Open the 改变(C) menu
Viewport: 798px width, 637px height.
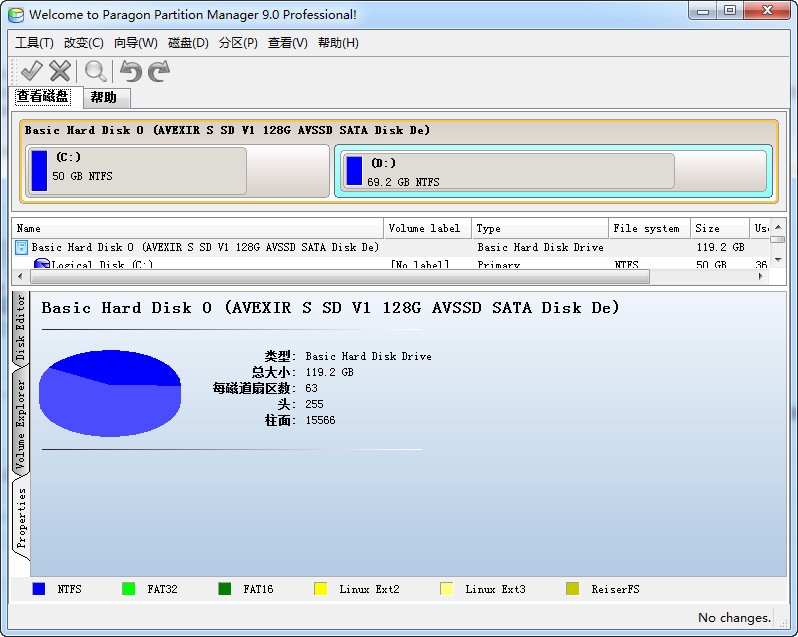point(83,43)
